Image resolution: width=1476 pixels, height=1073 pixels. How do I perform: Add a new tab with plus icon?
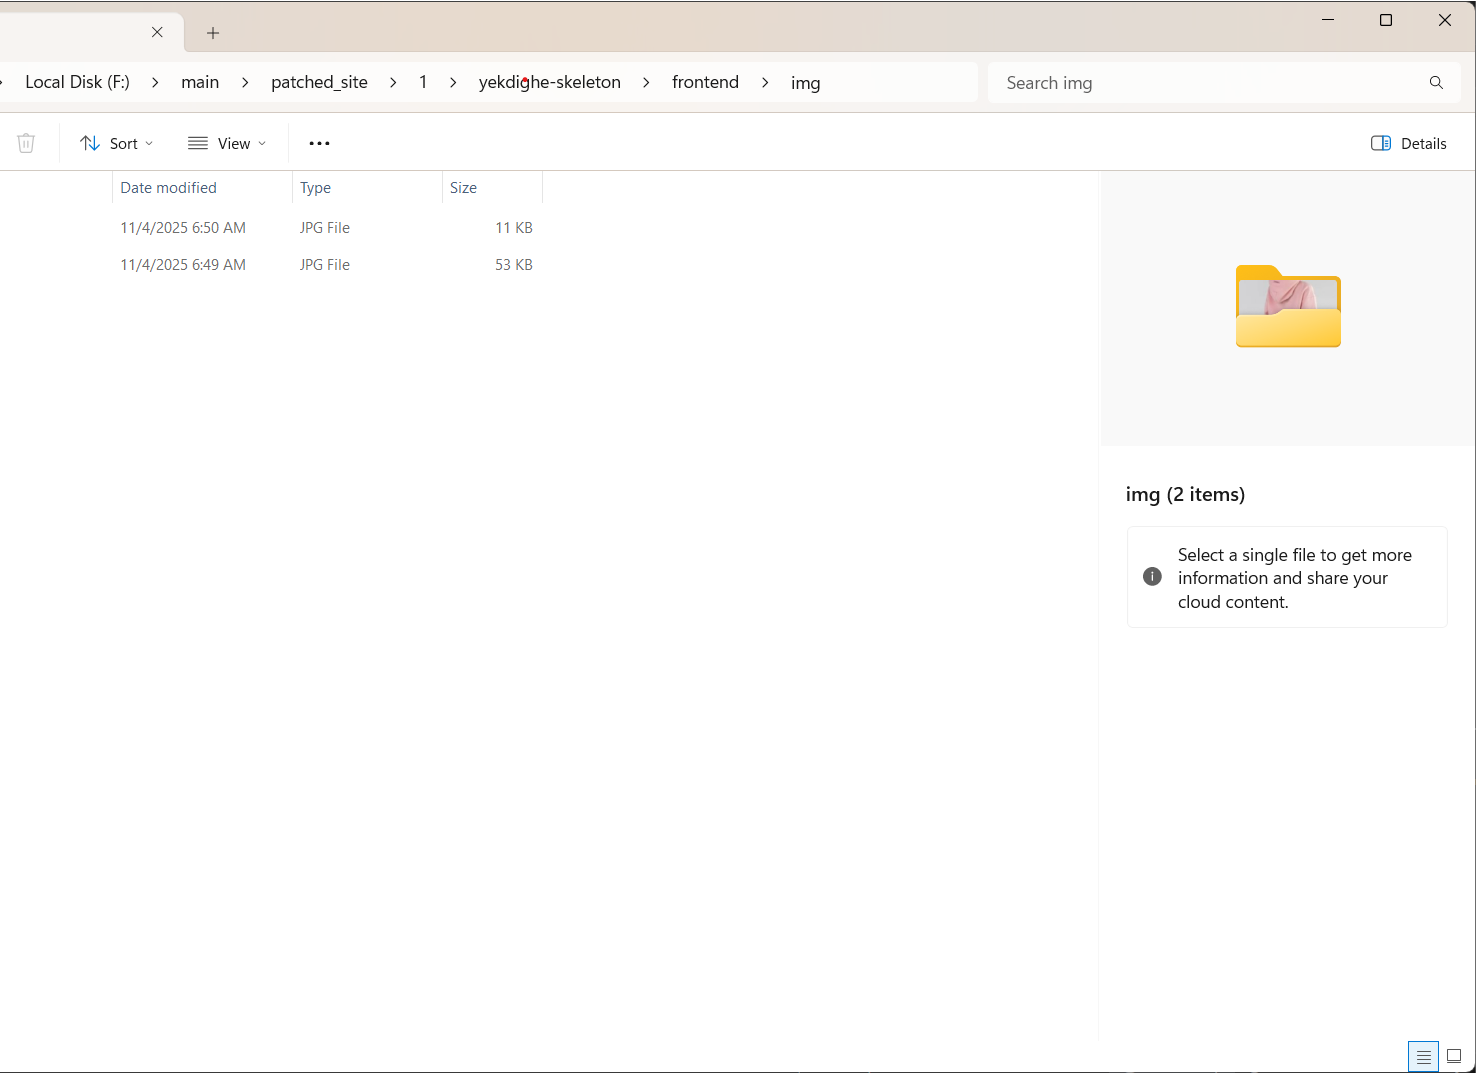pyautogui.click(x=213, y=33)
